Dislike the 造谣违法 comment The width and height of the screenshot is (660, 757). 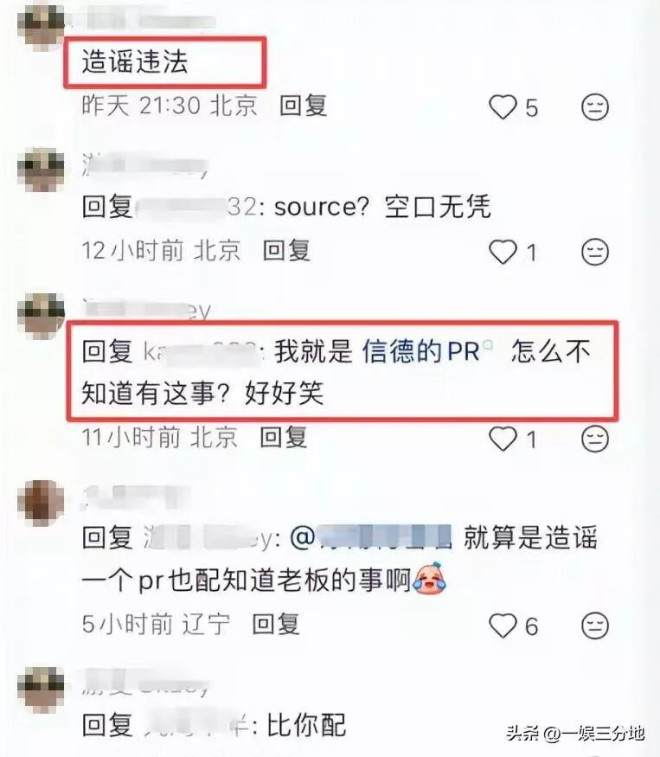tap(594, 107)
